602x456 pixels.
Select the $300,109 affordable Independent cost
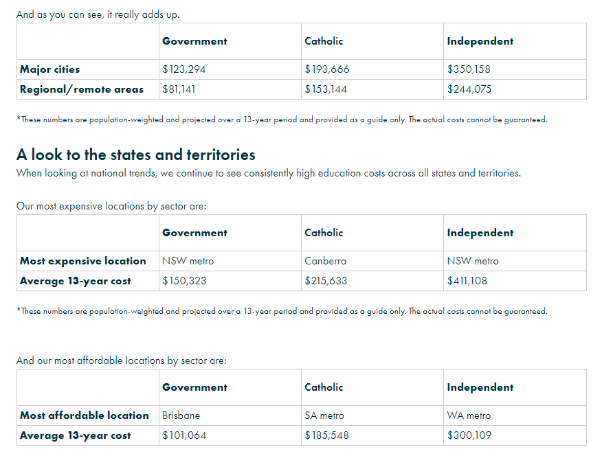click(468, 435)
